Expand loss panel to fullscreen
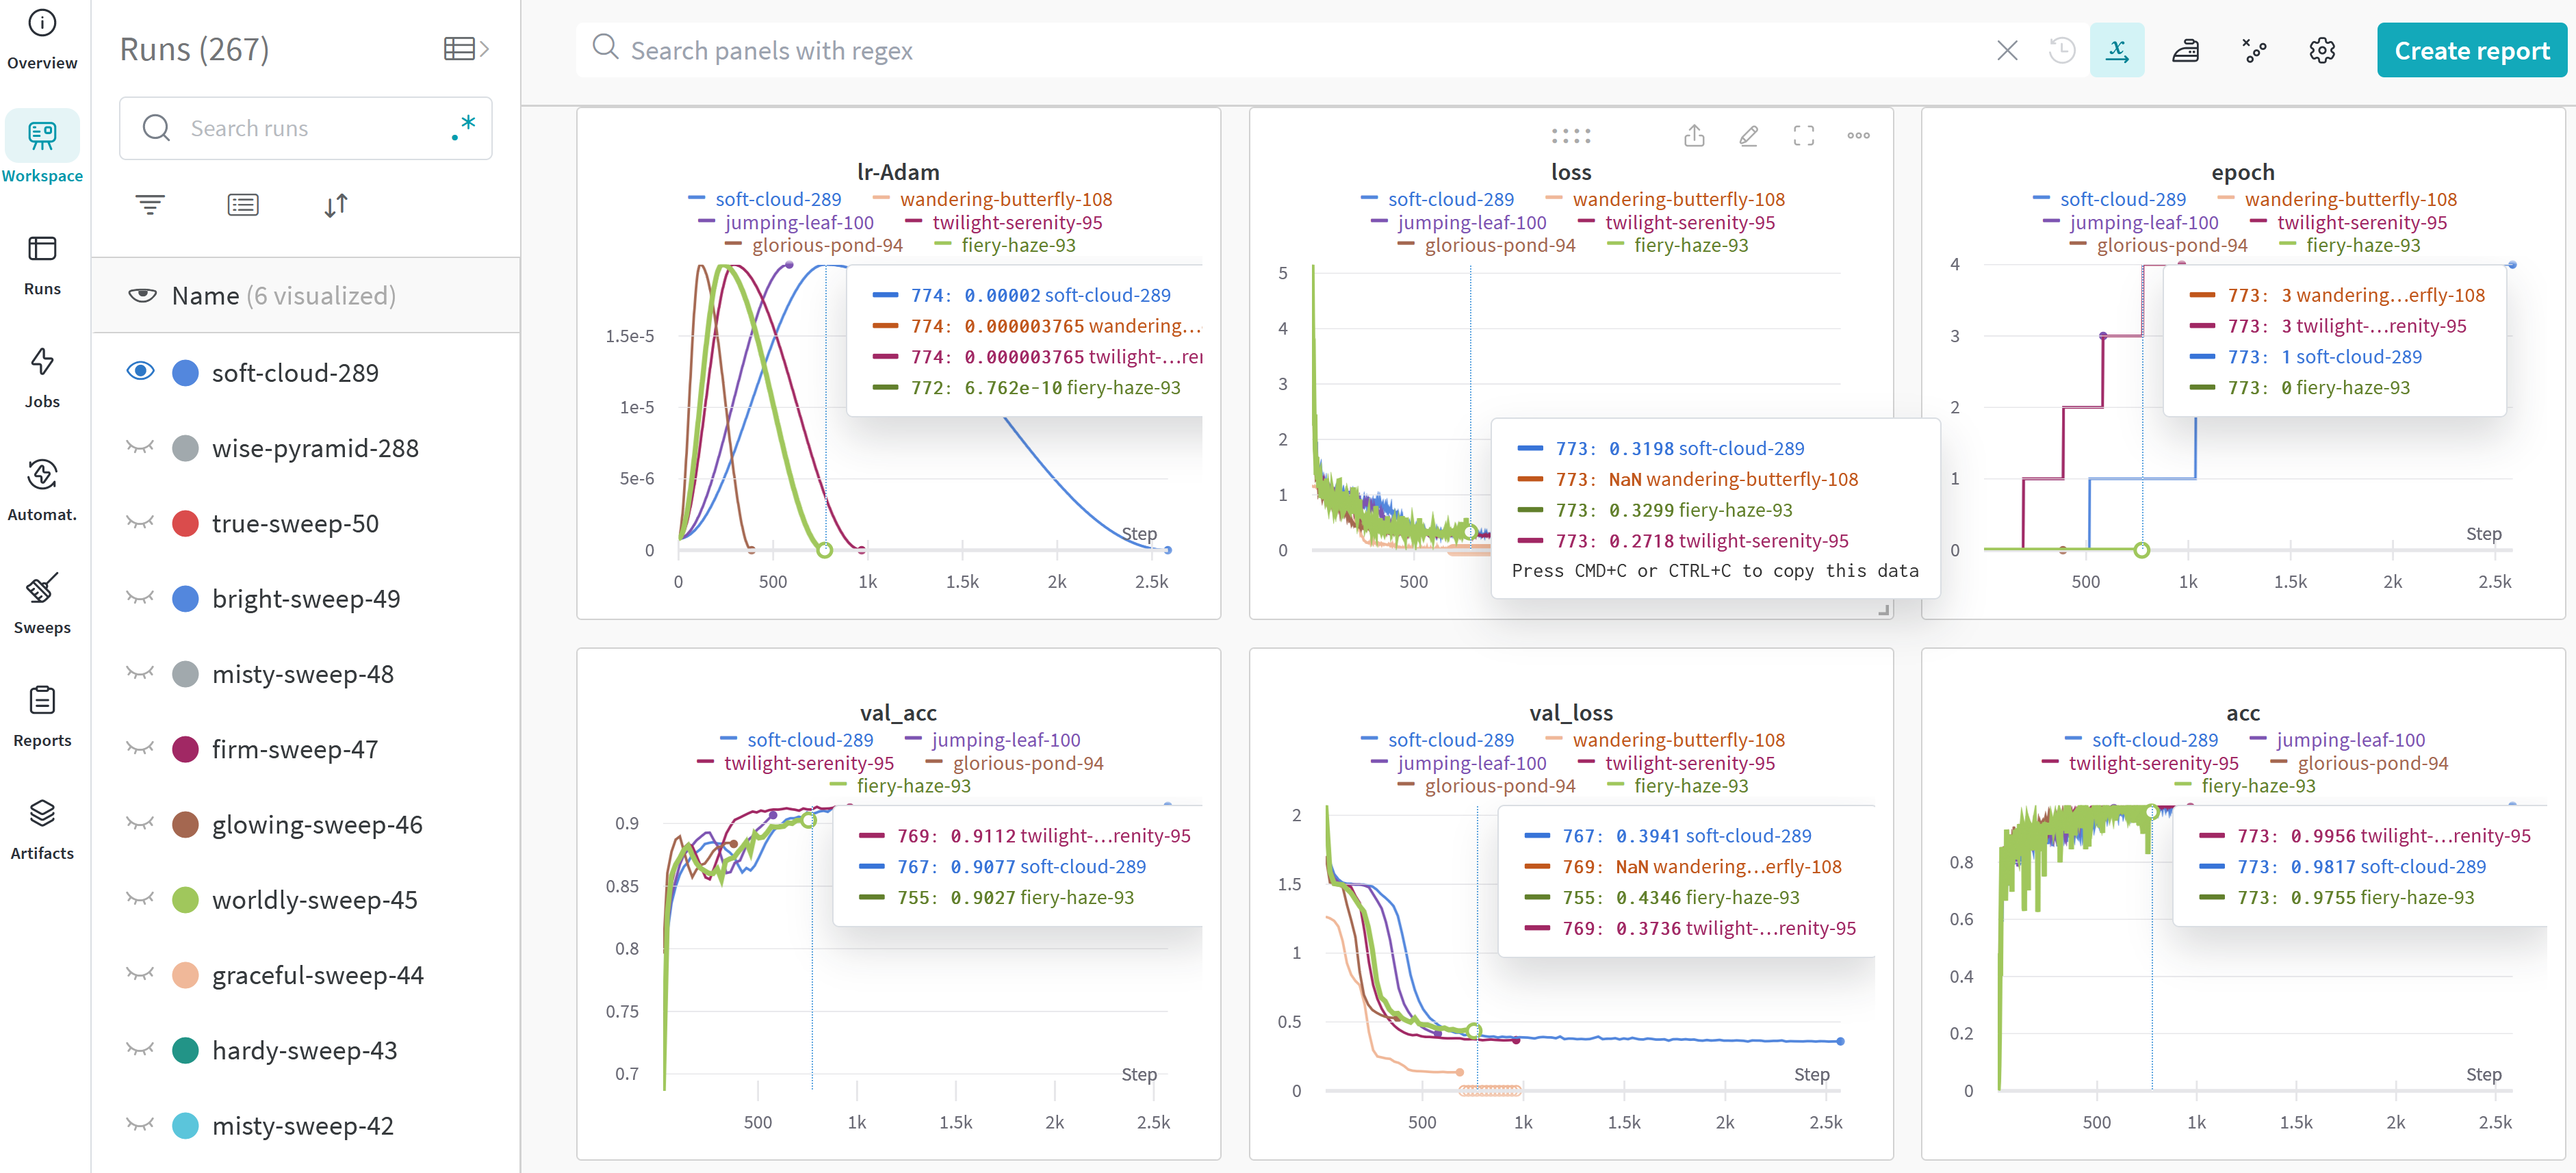This screenshot has height=1173, width=2576. [1803, 136]
